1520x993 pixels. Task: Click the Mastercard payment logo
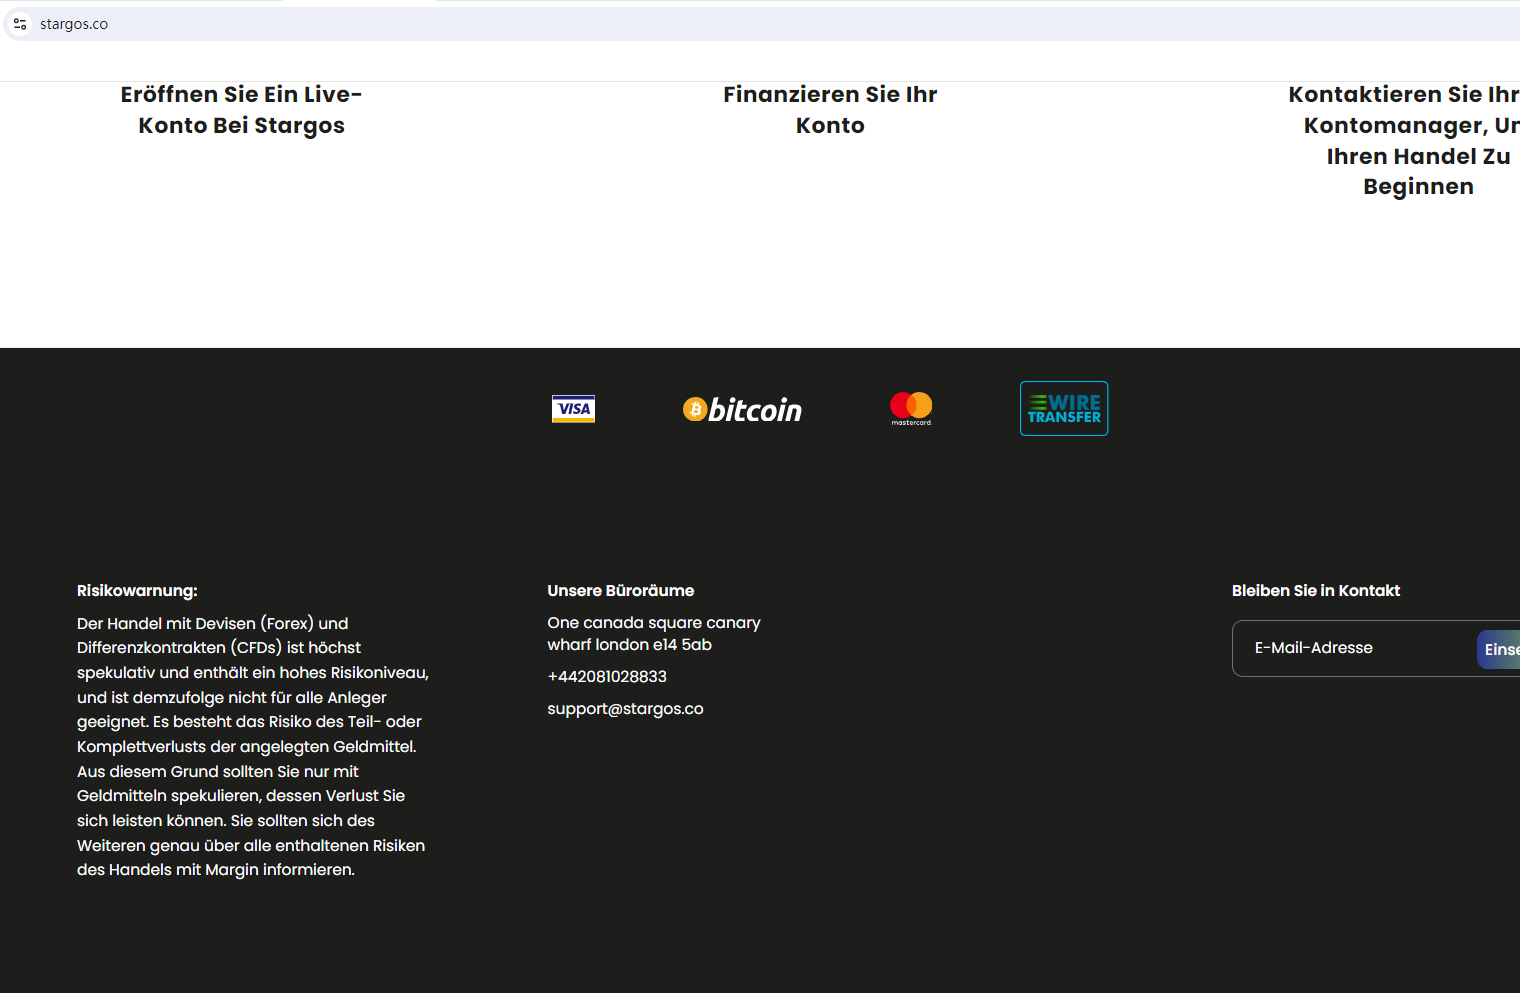click(911, 408)
